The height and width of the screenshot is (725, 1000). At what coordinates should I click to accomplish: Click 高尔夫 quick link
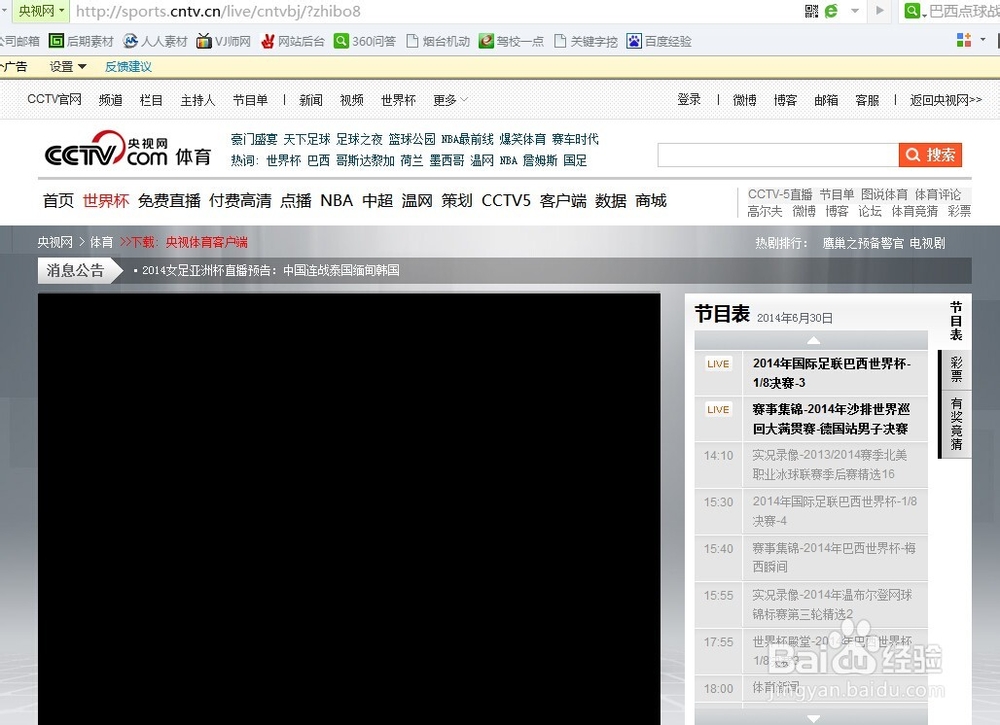click(765, 211)
